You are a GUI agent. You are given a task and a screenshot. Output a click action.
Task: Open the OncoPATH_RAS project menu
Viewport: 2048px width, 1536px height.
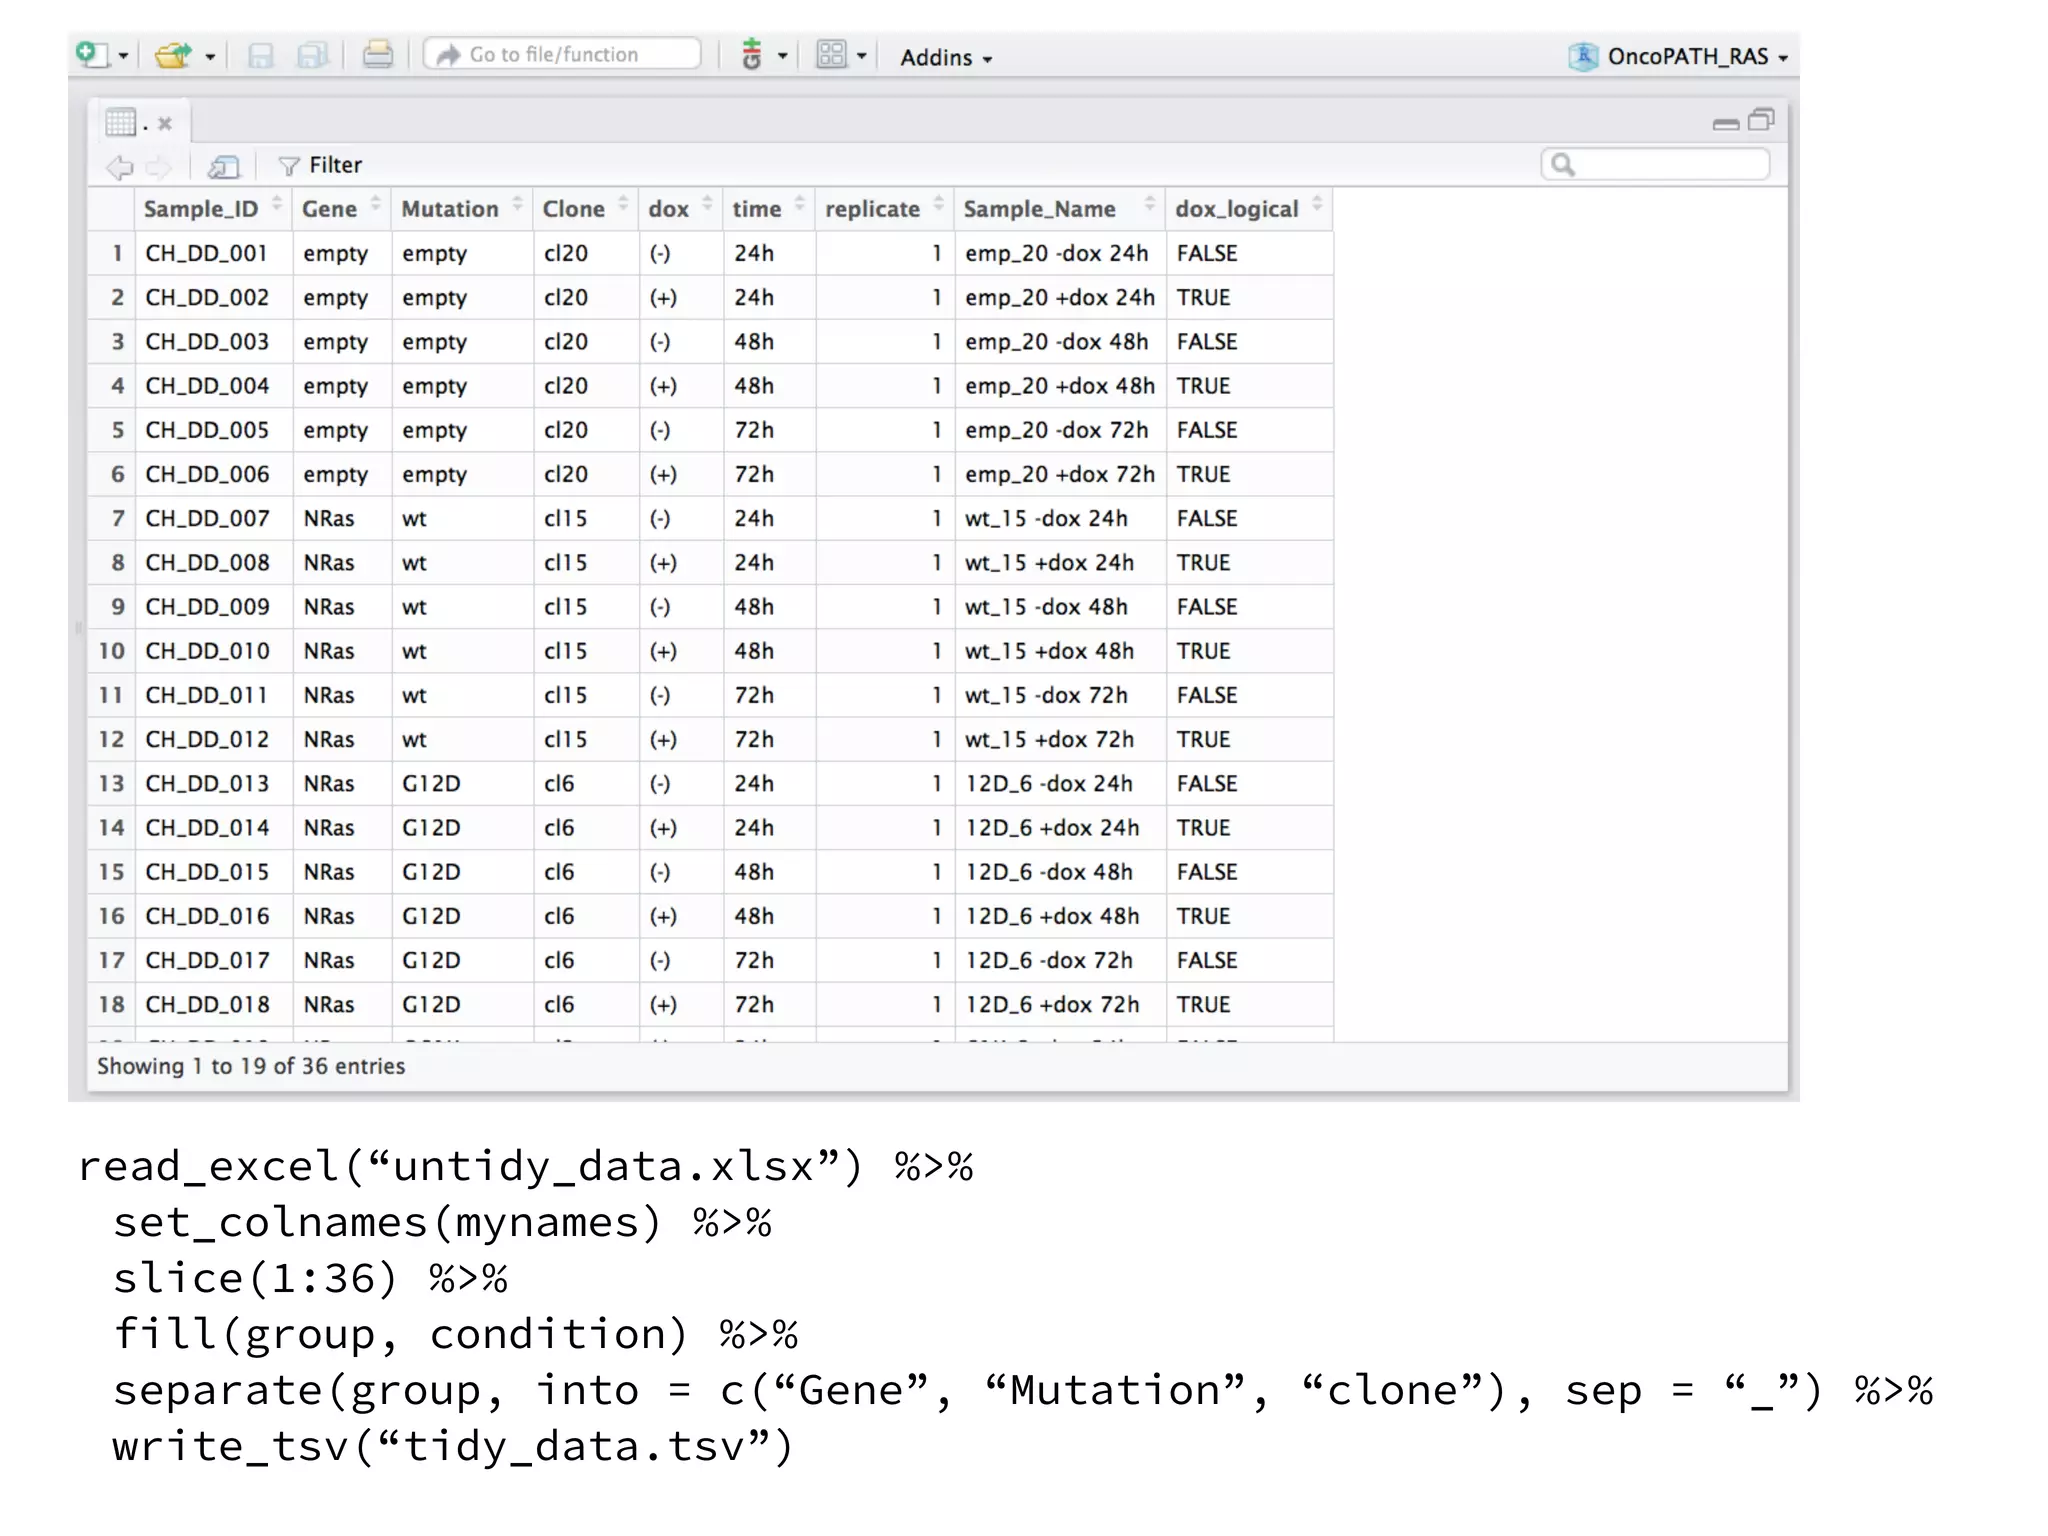[x=1677, y=57]
